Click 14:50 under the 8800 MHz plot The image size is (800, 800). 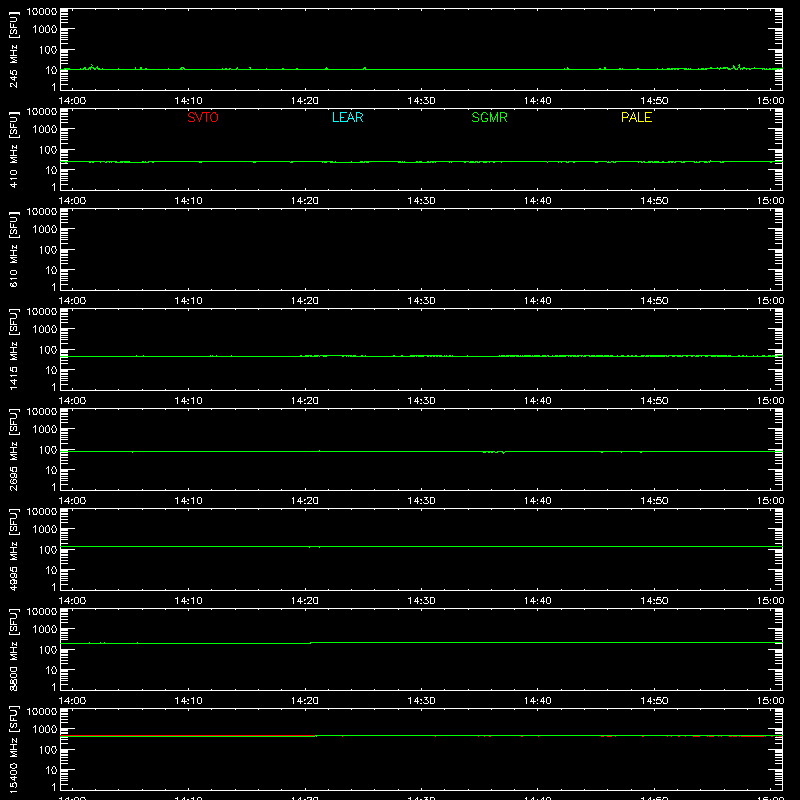point(654,701)
